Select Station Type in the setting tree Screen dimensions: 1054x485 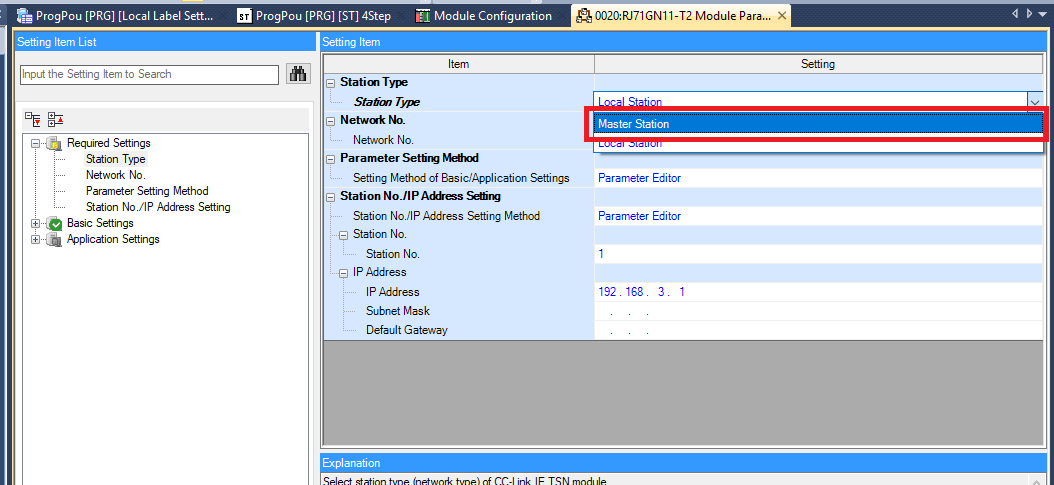116,159
